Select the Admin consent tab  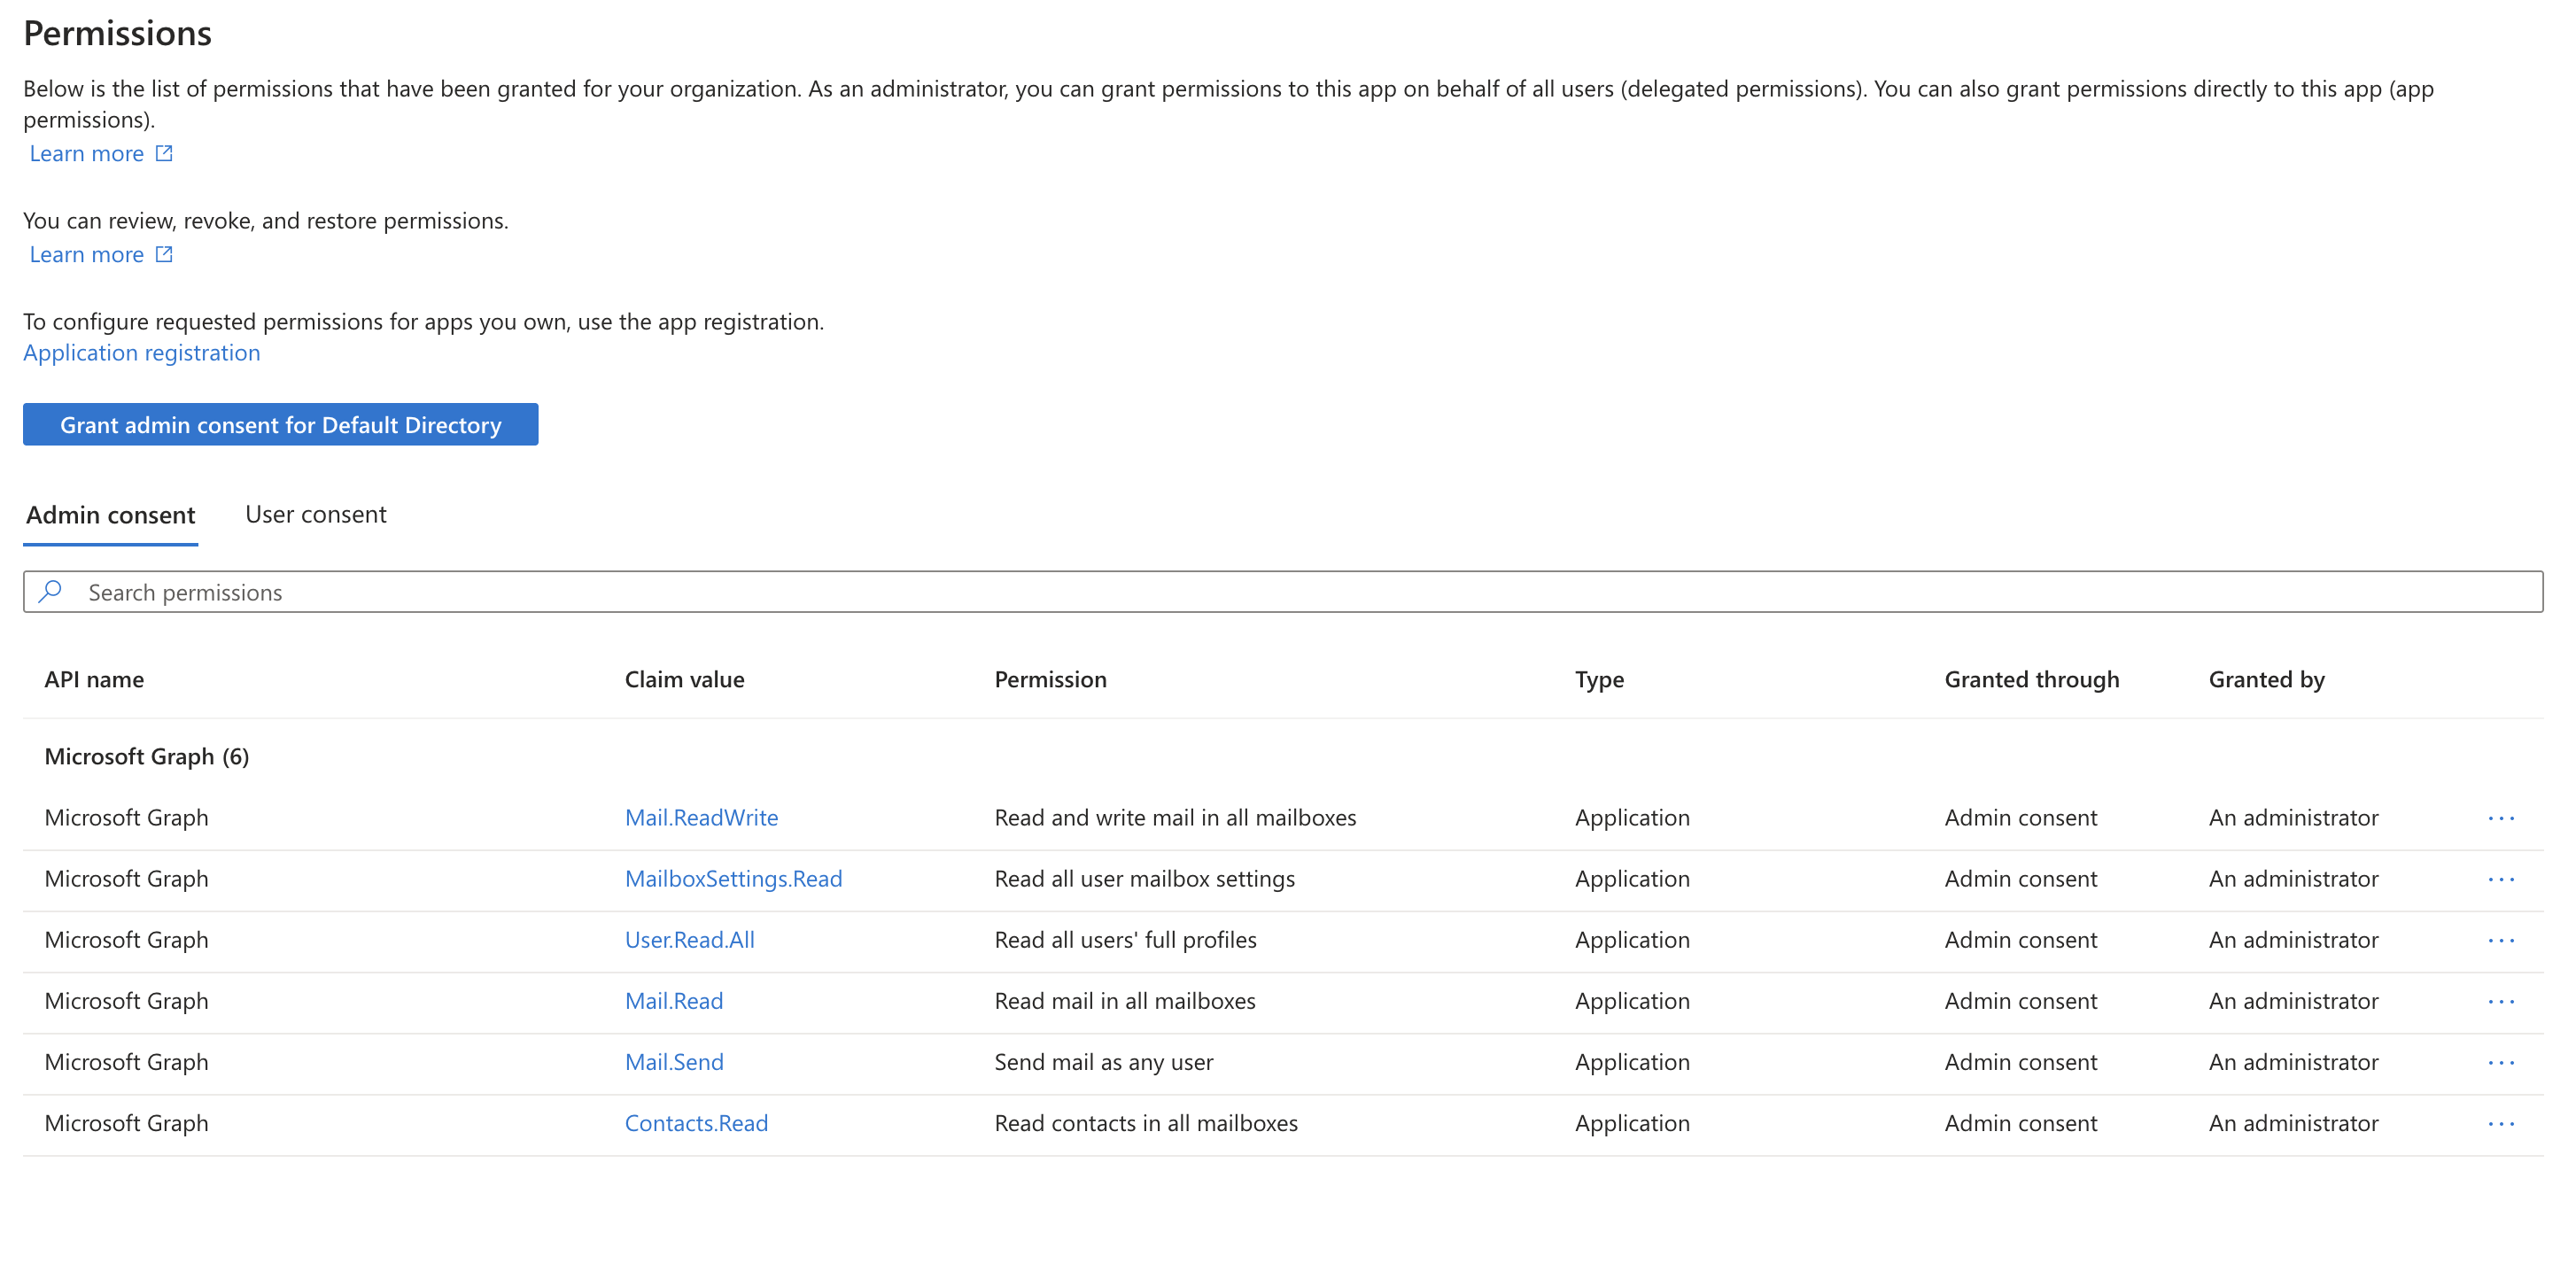click(x=110, y=514)
